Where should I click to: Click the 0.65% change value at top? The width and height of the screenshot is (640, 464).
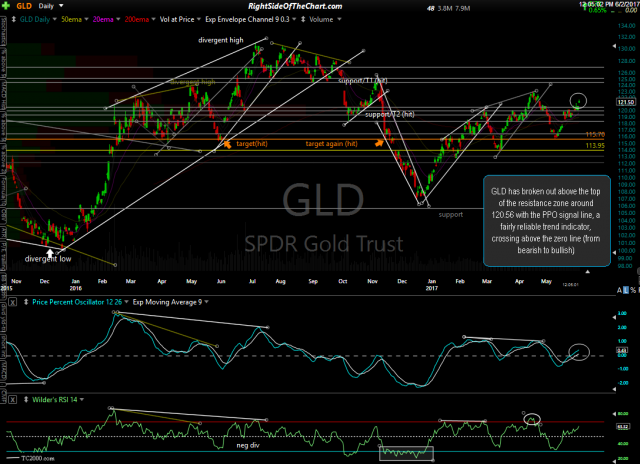click(x=597, y=11)
